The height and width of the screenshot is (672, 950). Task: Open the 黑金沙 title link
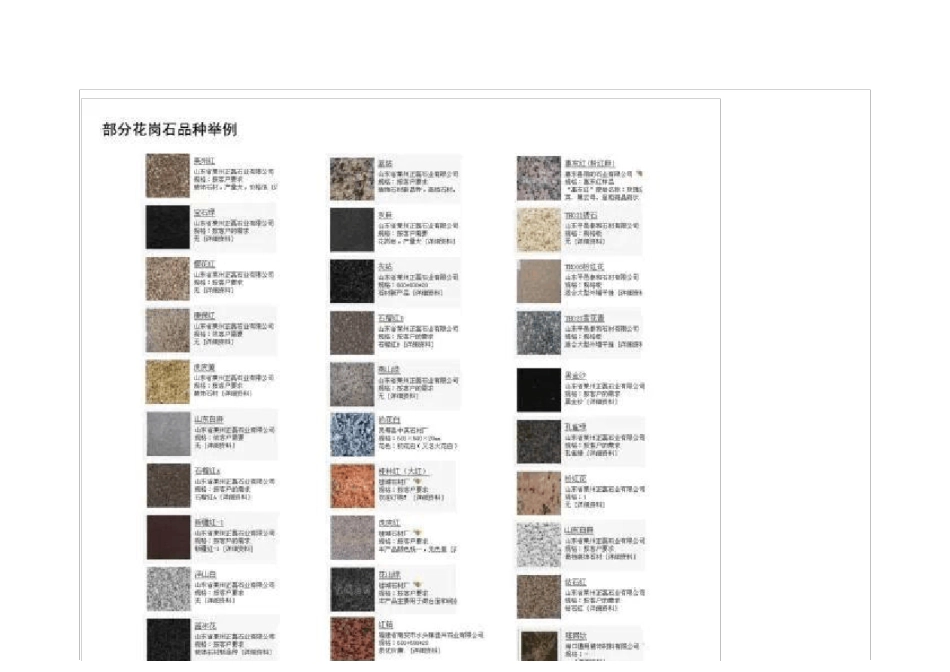[x=575, y=375]
